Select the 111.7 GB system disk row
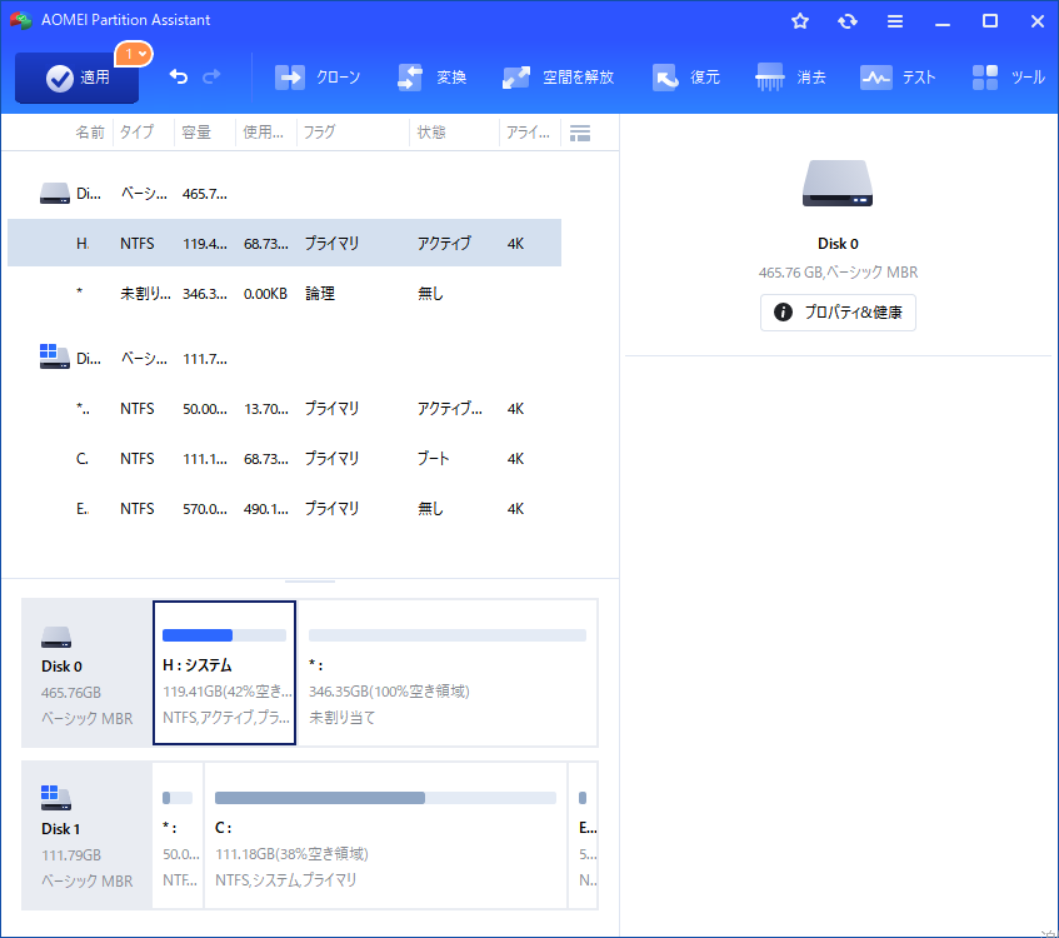This screenshot has width=1059, height=938. tap(284, 359)
